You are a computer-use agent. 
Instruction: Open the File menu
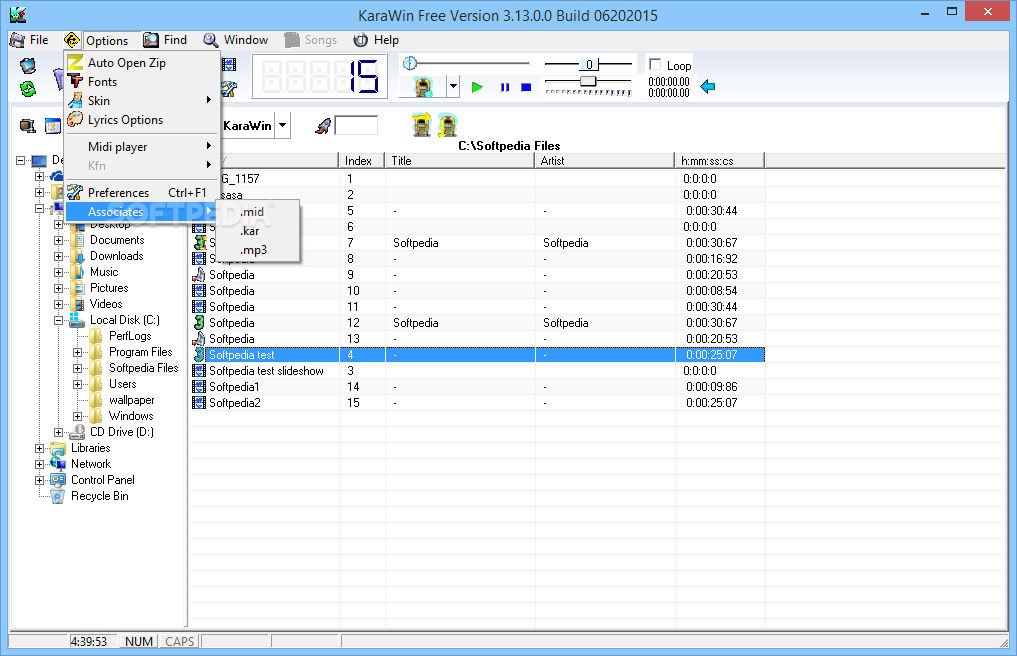(x=29, y=40)
